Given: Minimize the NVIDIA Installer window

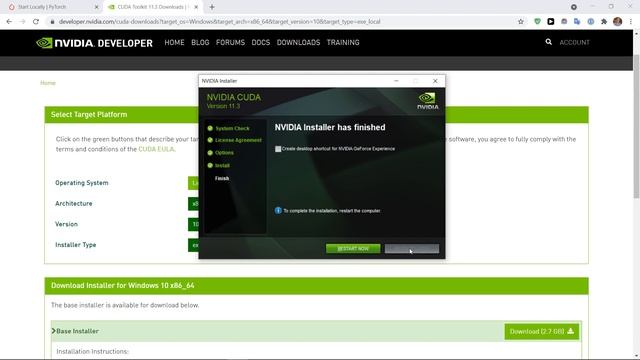Looking at the screenshot, I should [x=396, y=81].
